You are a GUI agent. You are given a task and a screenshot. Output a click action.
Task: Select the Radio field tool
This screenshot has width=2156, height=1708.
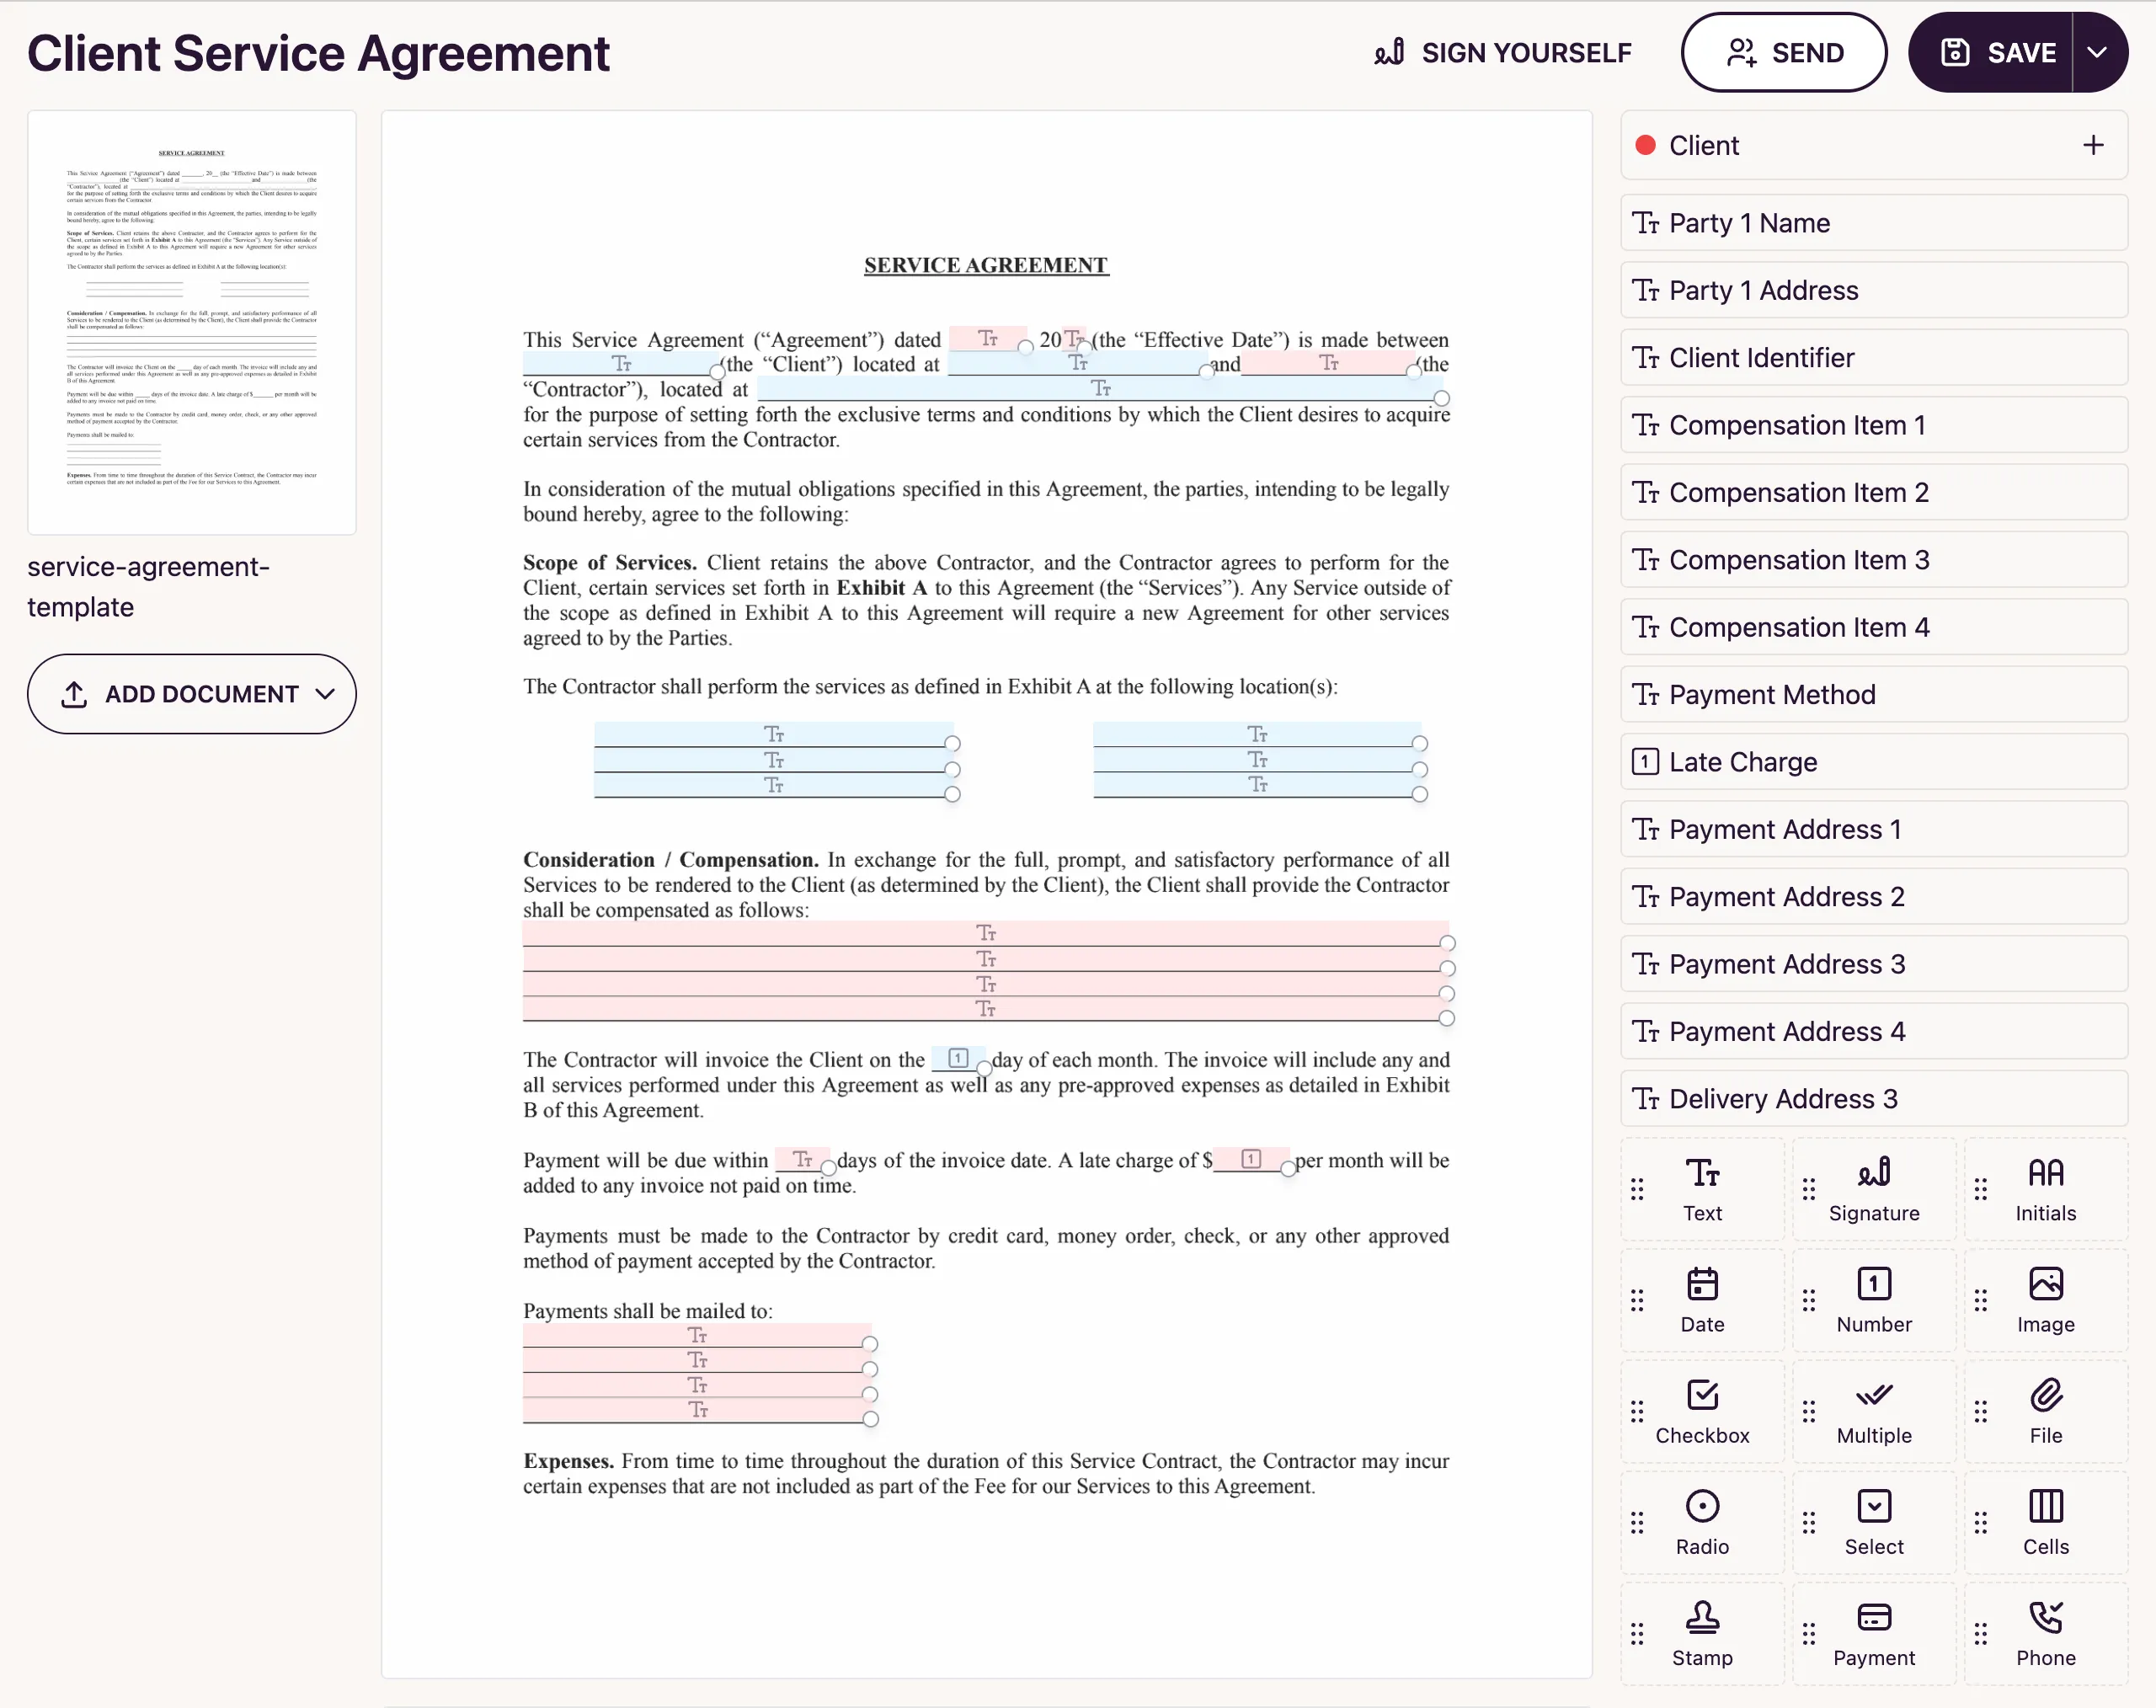pos(1702,1522)
